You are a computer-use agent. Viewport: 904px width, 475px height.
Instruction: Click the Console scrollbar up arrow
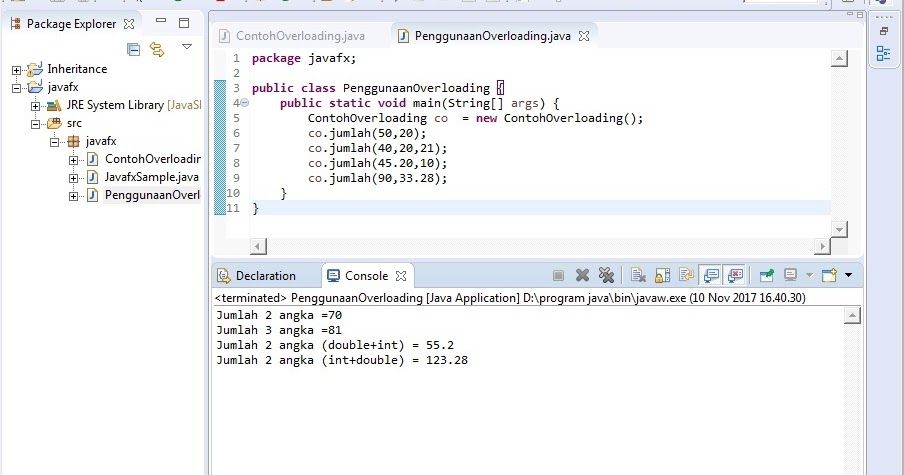click(x=852, y=315)
